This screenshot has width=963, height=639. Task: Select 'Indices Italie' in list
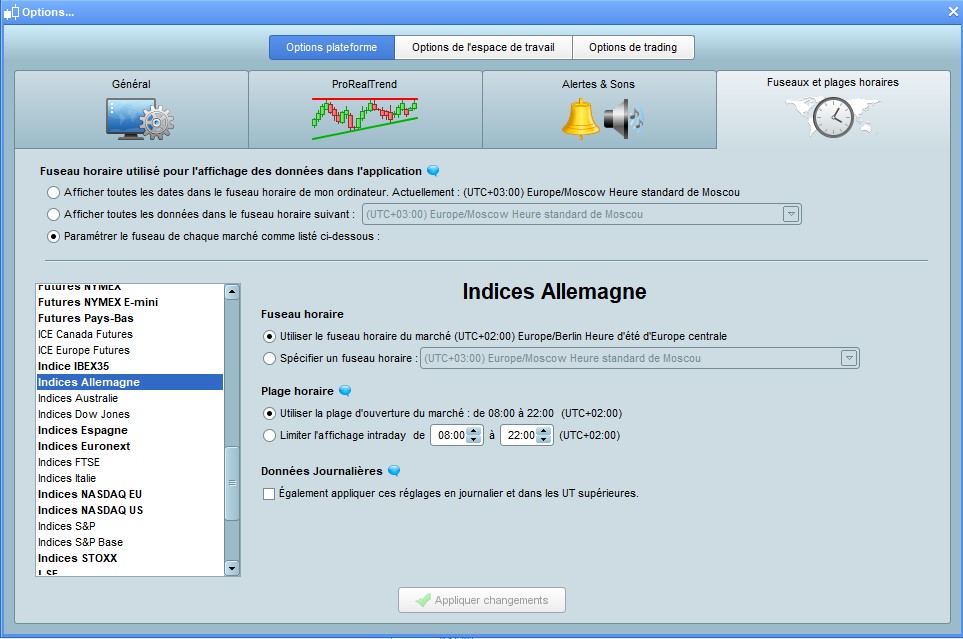pyautogui.click(x=130, y=478)
